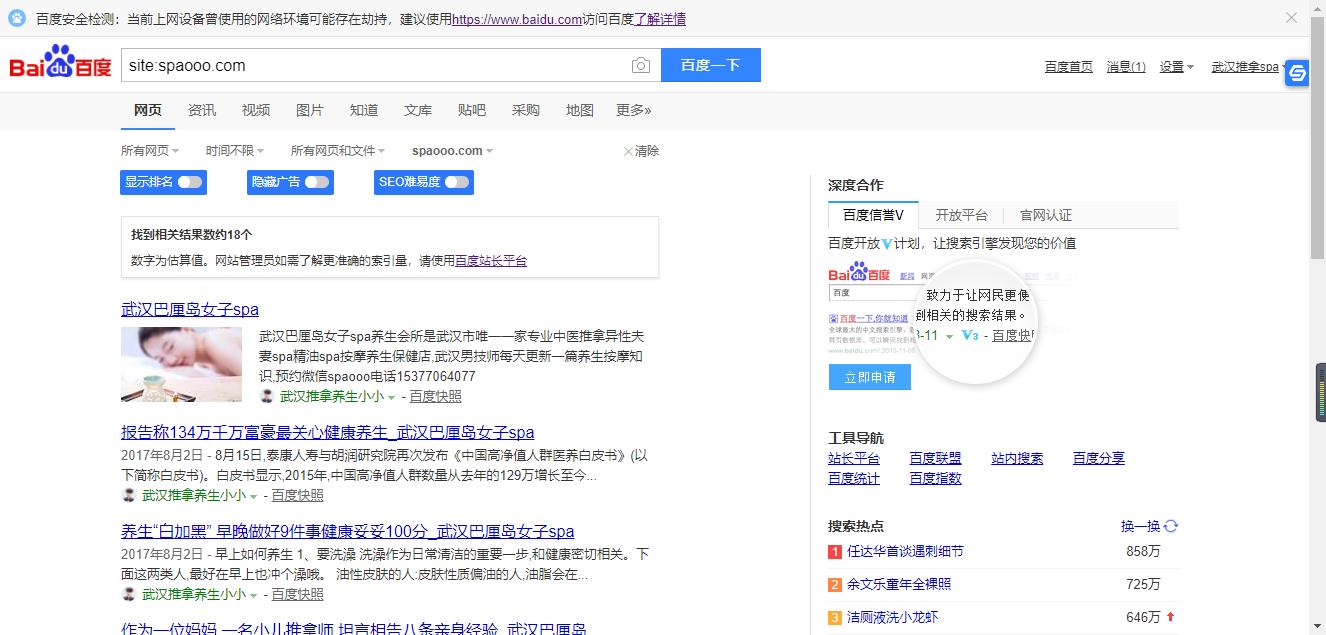
Task: Expand the spaooo.com site filter dropdown
Action: pos(452,151)
